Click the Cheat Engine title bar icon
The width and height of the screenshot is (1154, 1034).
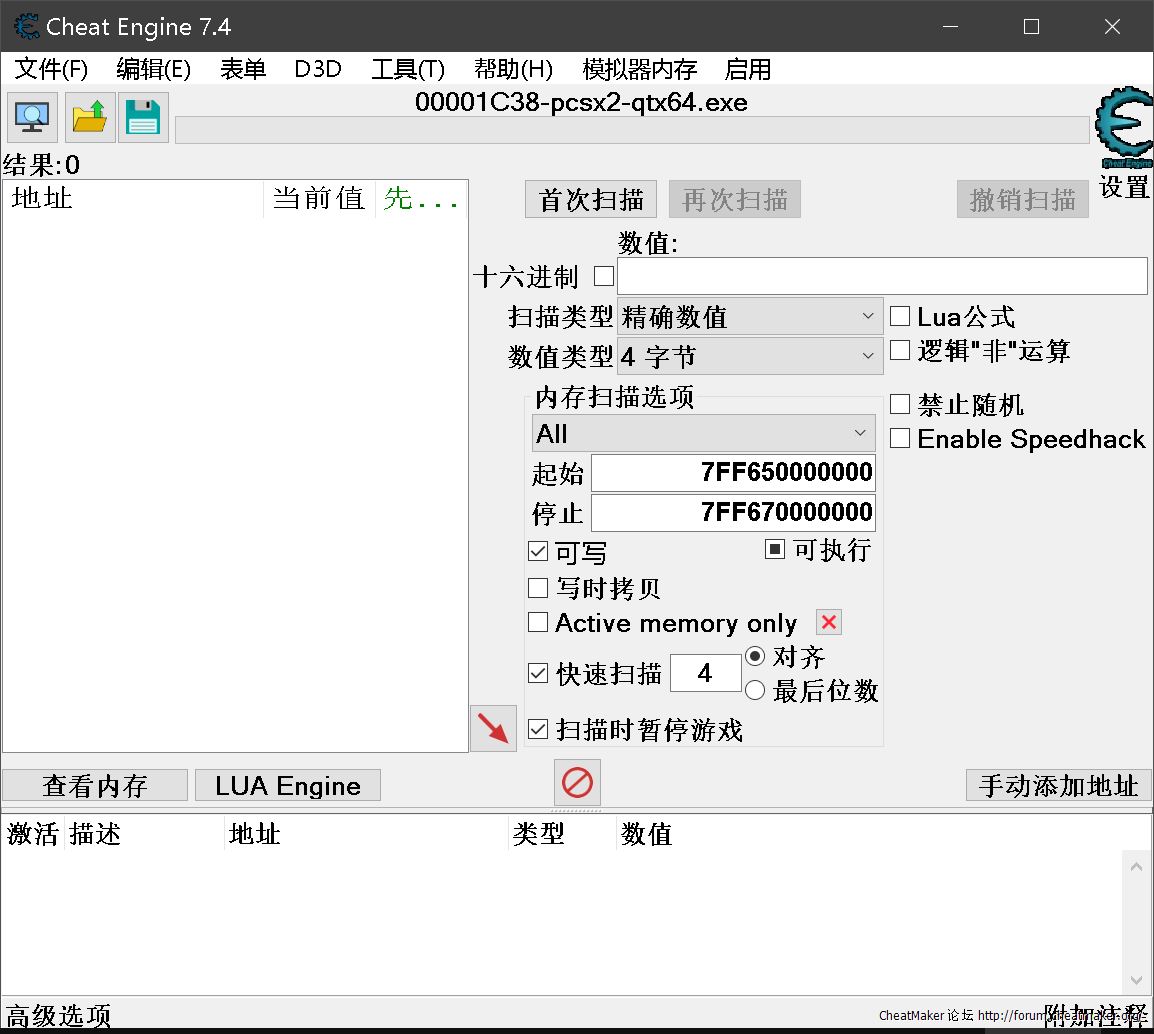[25, 27]
